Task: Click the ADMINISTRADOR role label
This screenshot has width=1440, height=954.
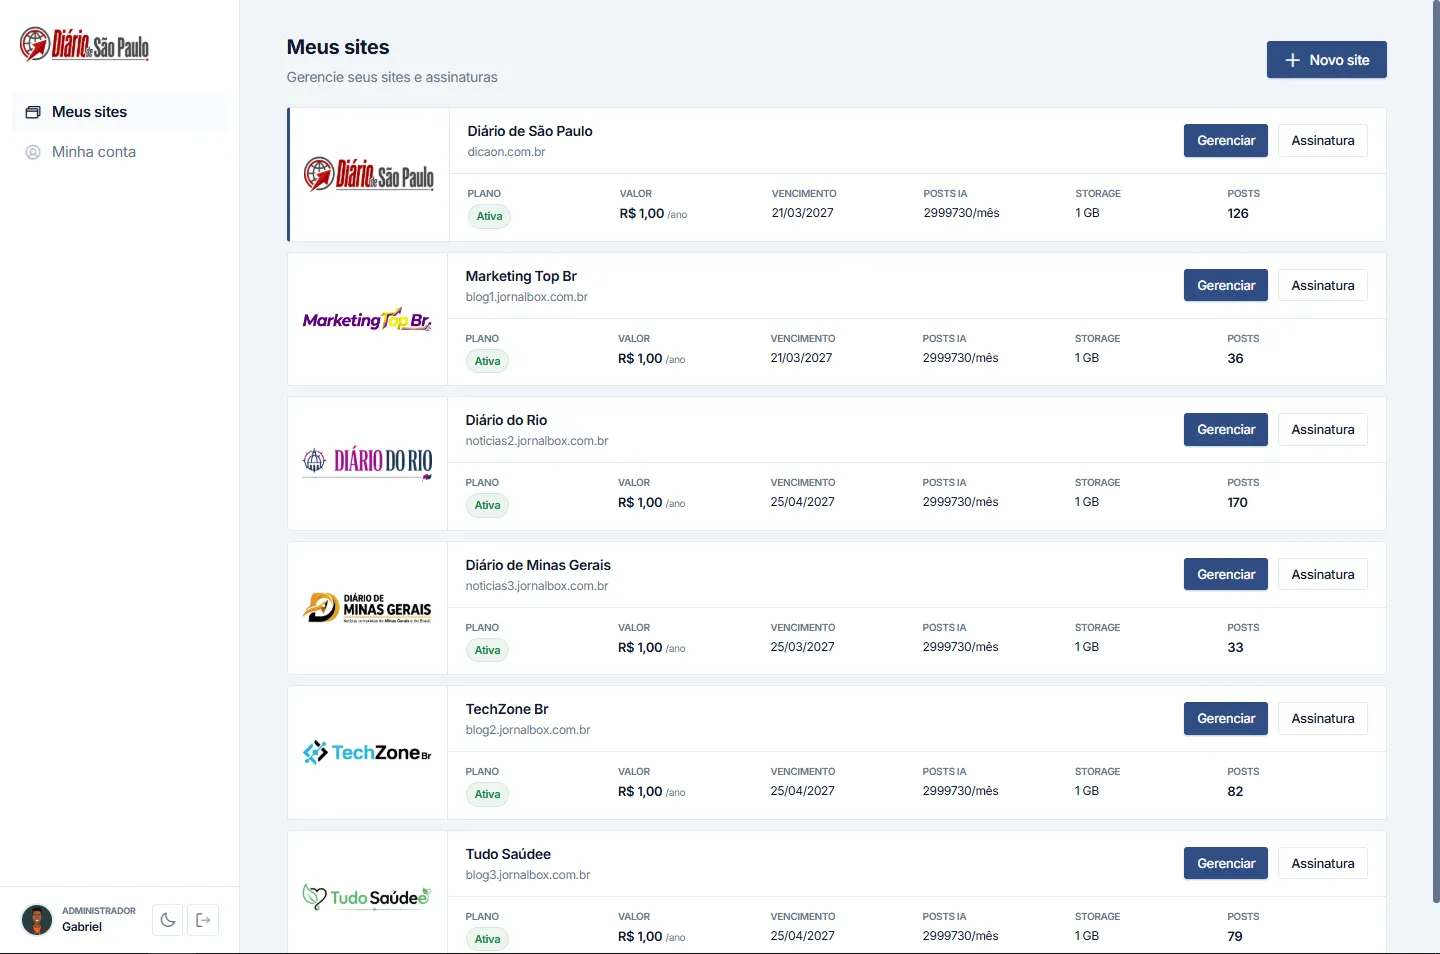Action: pyautogui.click(x=99, y=911)
